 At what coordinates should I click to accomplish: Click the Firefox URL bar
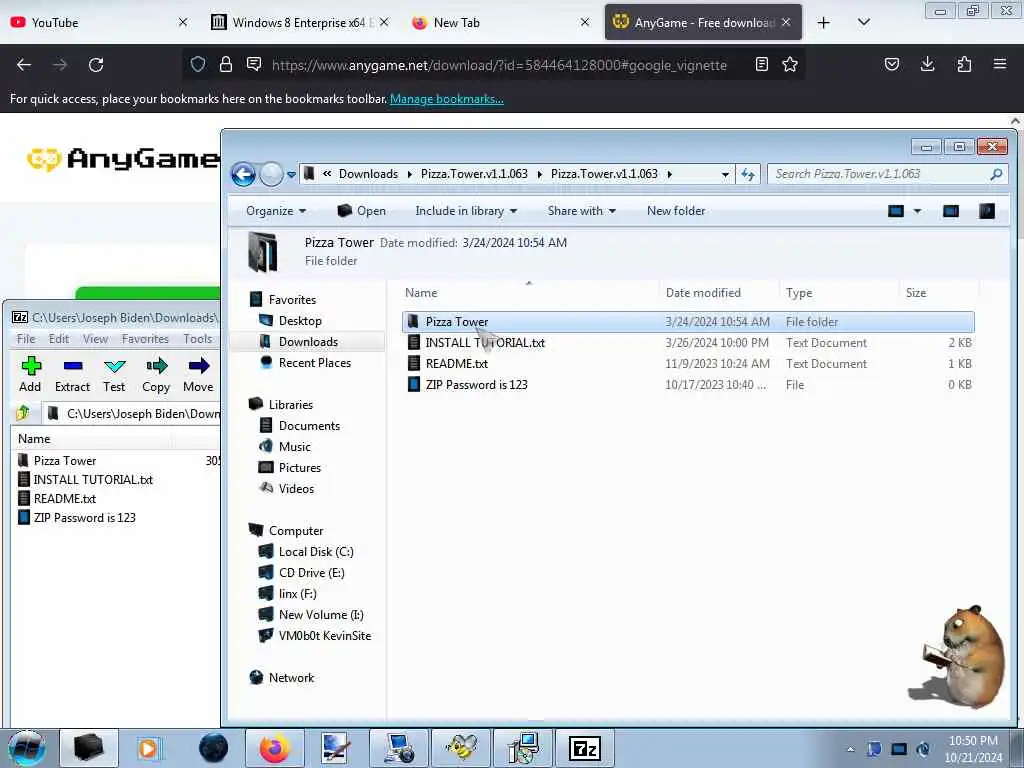[x=499, y=65]
